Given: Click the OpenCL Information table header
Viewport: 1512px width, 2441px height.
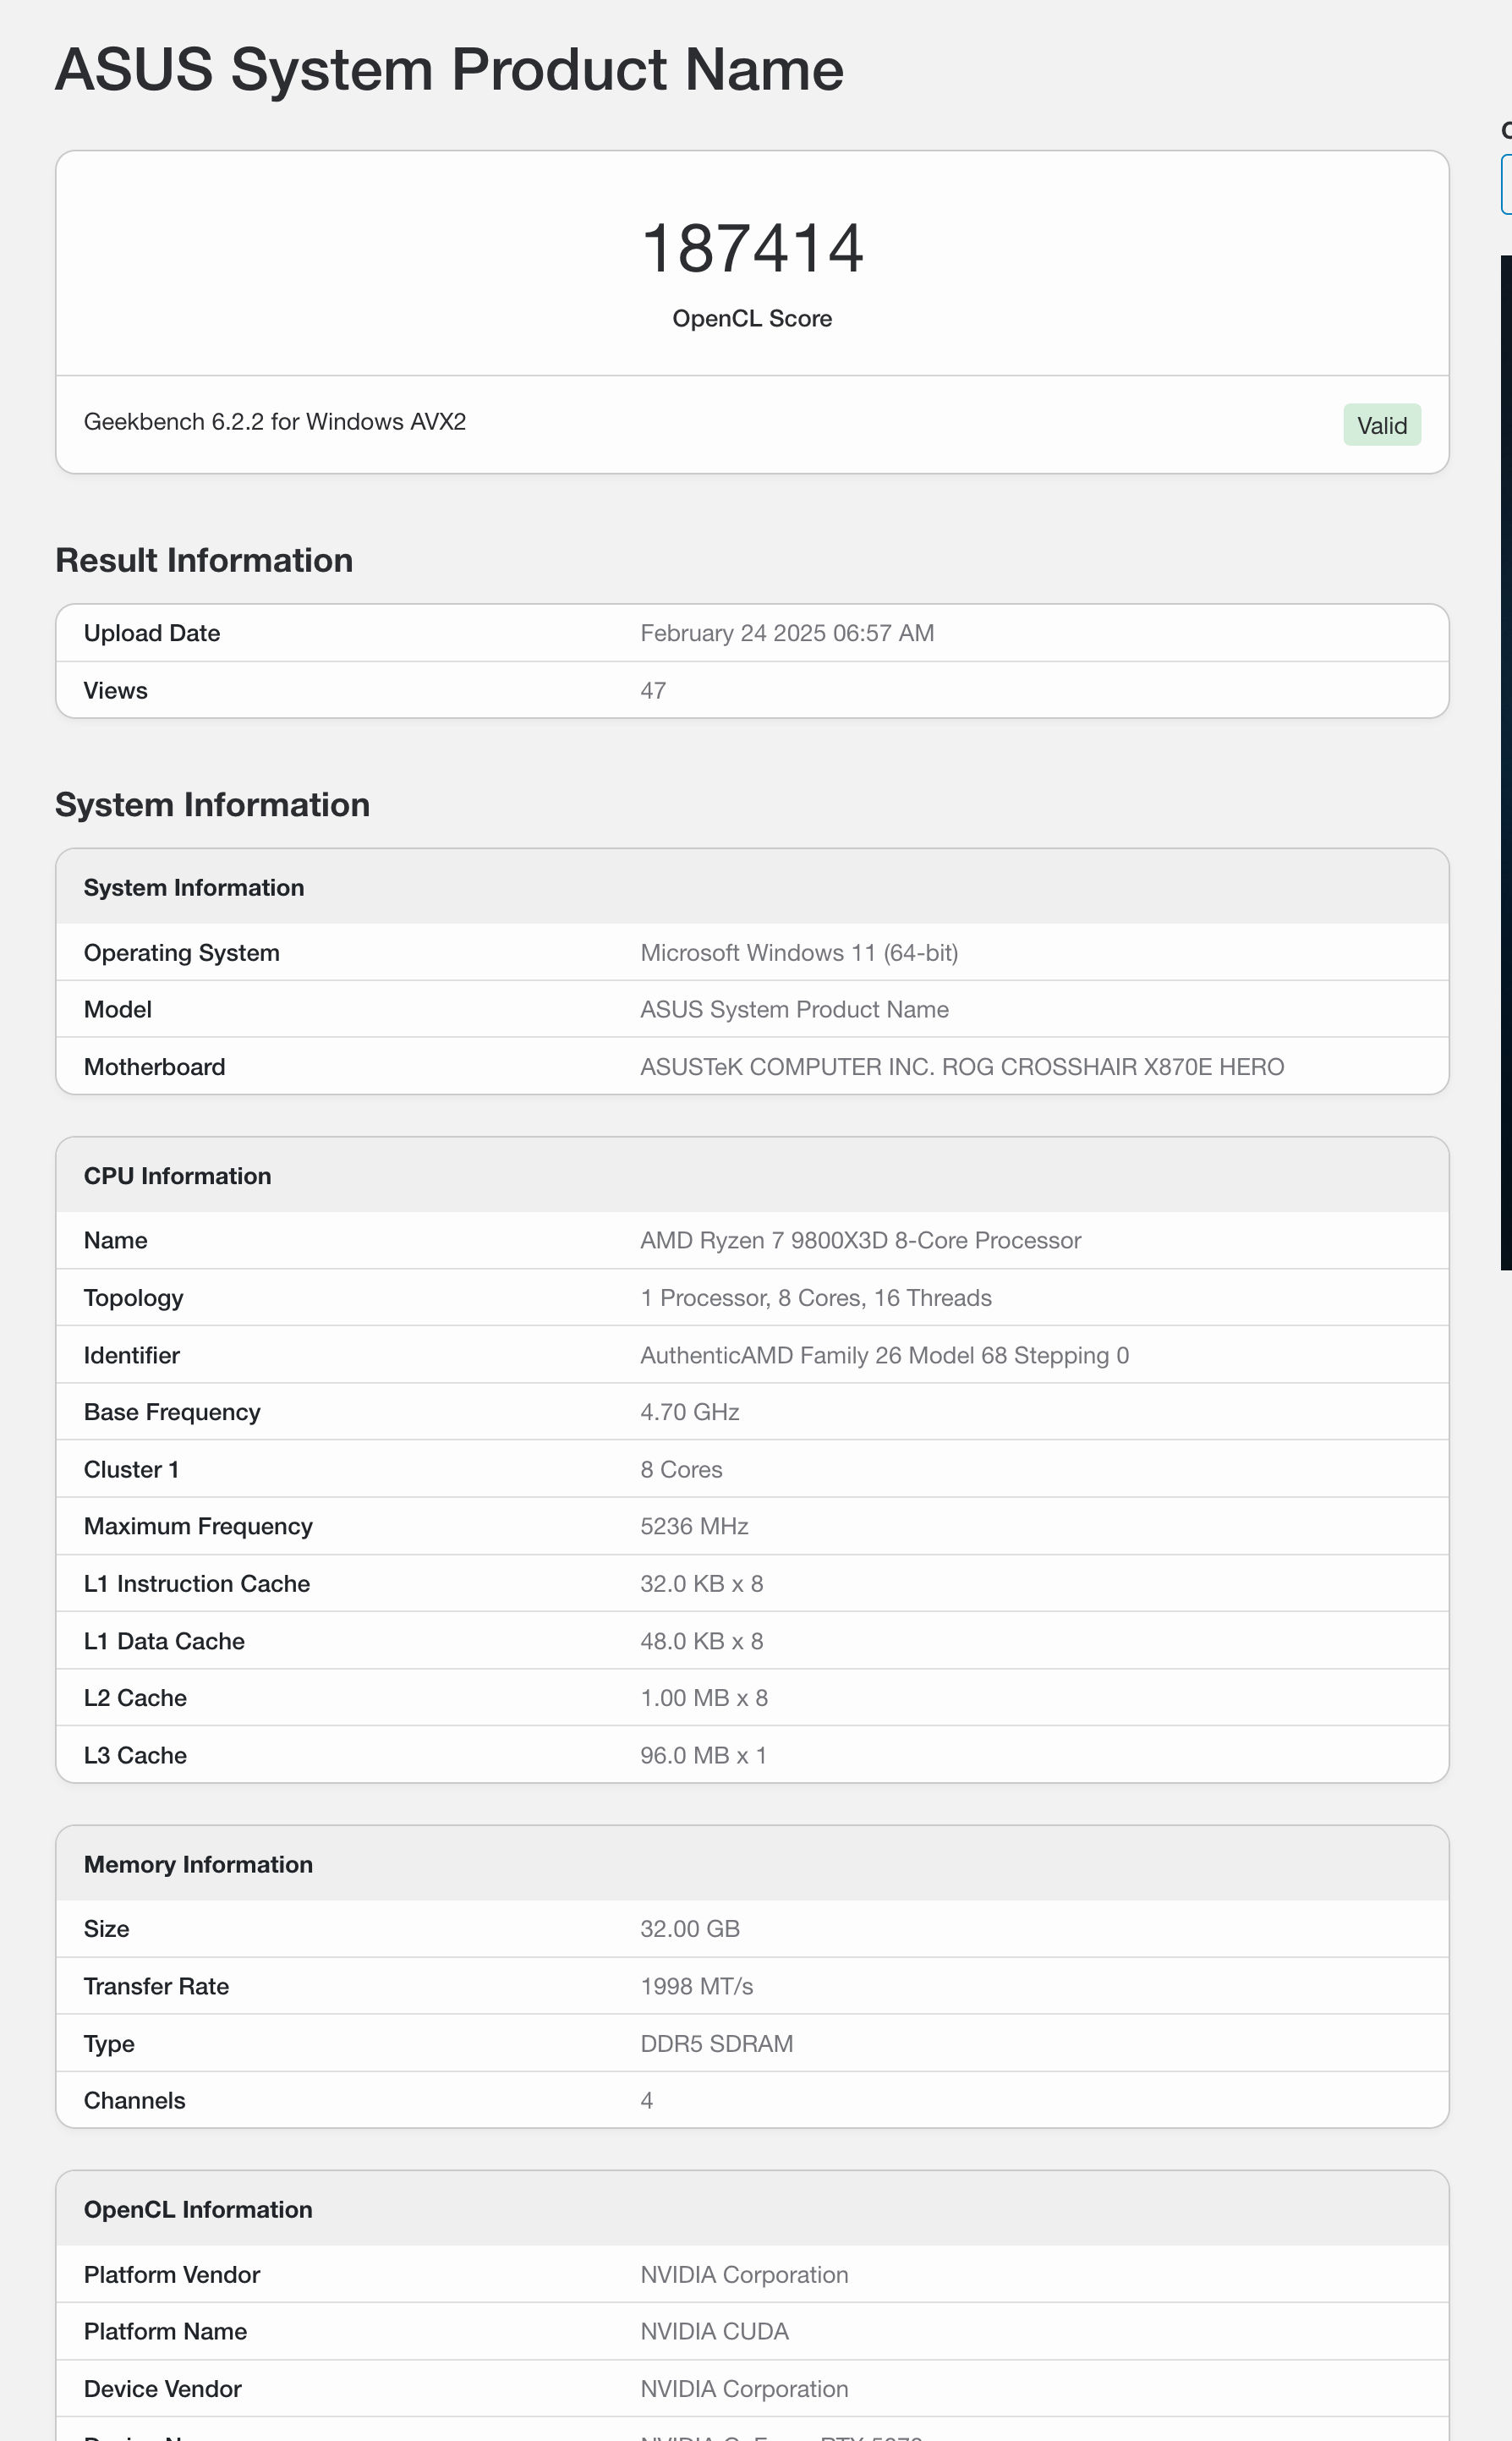Looking at the screenshot, I should [x=752, y=2209].
